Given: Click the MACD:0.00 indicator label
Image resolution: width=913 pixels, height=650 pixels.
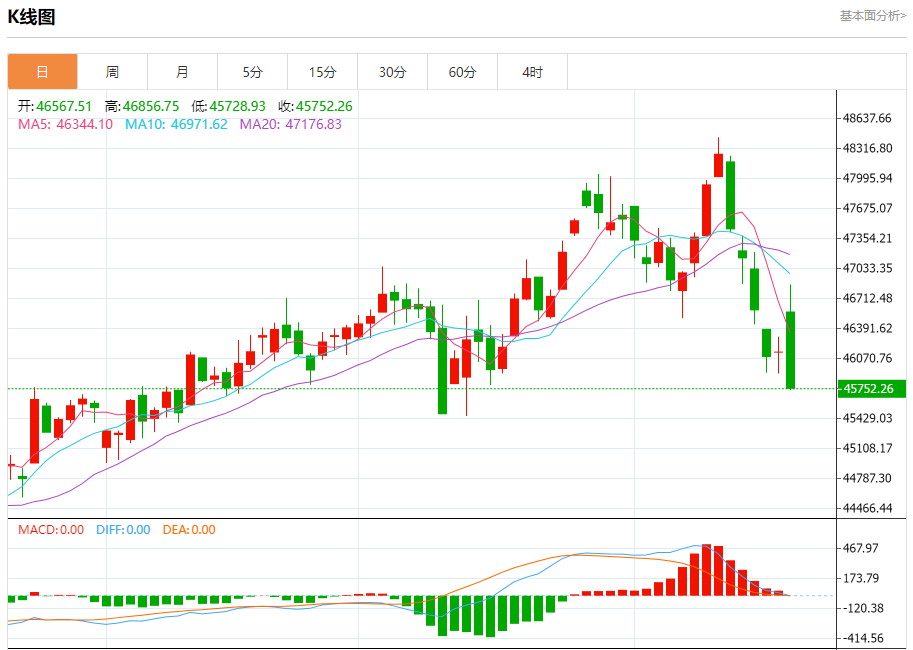Looking at the screenshot, I should coord(51,530).
